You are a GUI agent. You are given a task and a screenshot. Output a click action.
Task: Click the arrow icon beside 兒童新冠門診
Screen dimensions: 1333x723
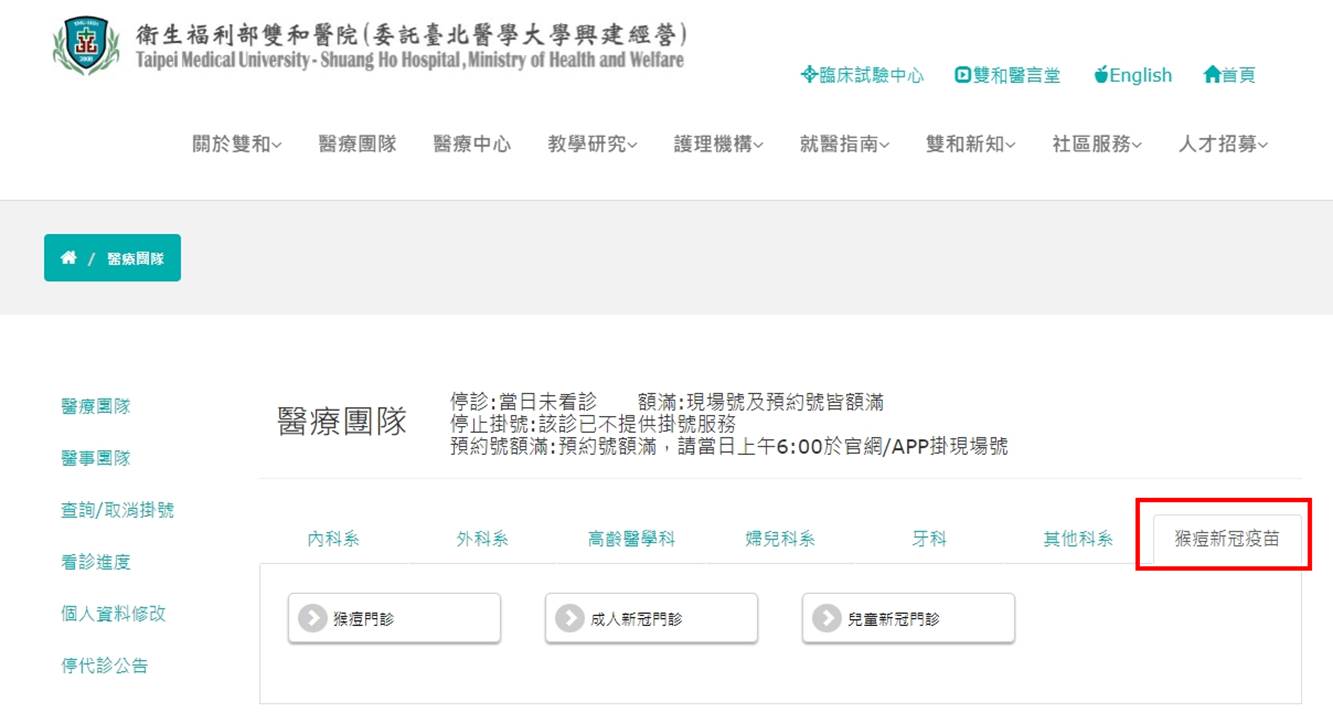tap(826, 618)
